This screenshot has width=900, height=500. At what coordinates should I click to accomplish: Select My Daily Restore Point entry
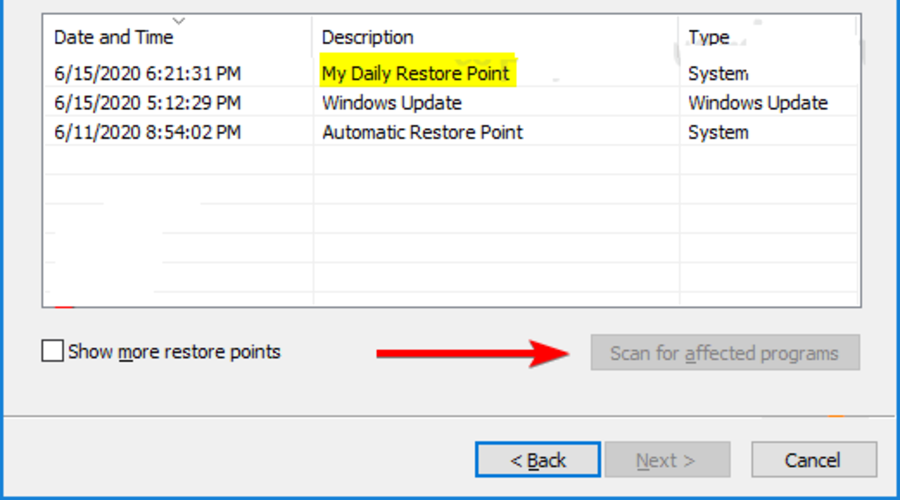(416, 73)
